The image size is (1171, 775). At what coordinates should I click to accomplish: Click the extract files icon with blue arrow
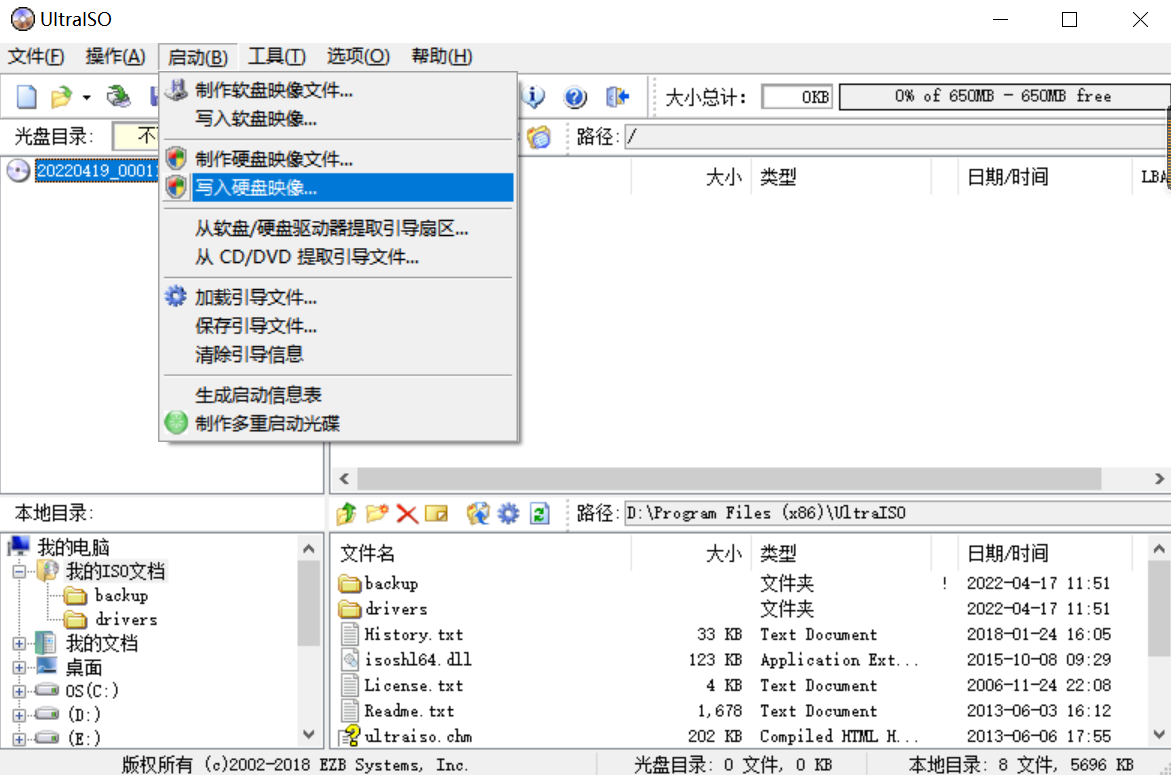click(478, 513)
